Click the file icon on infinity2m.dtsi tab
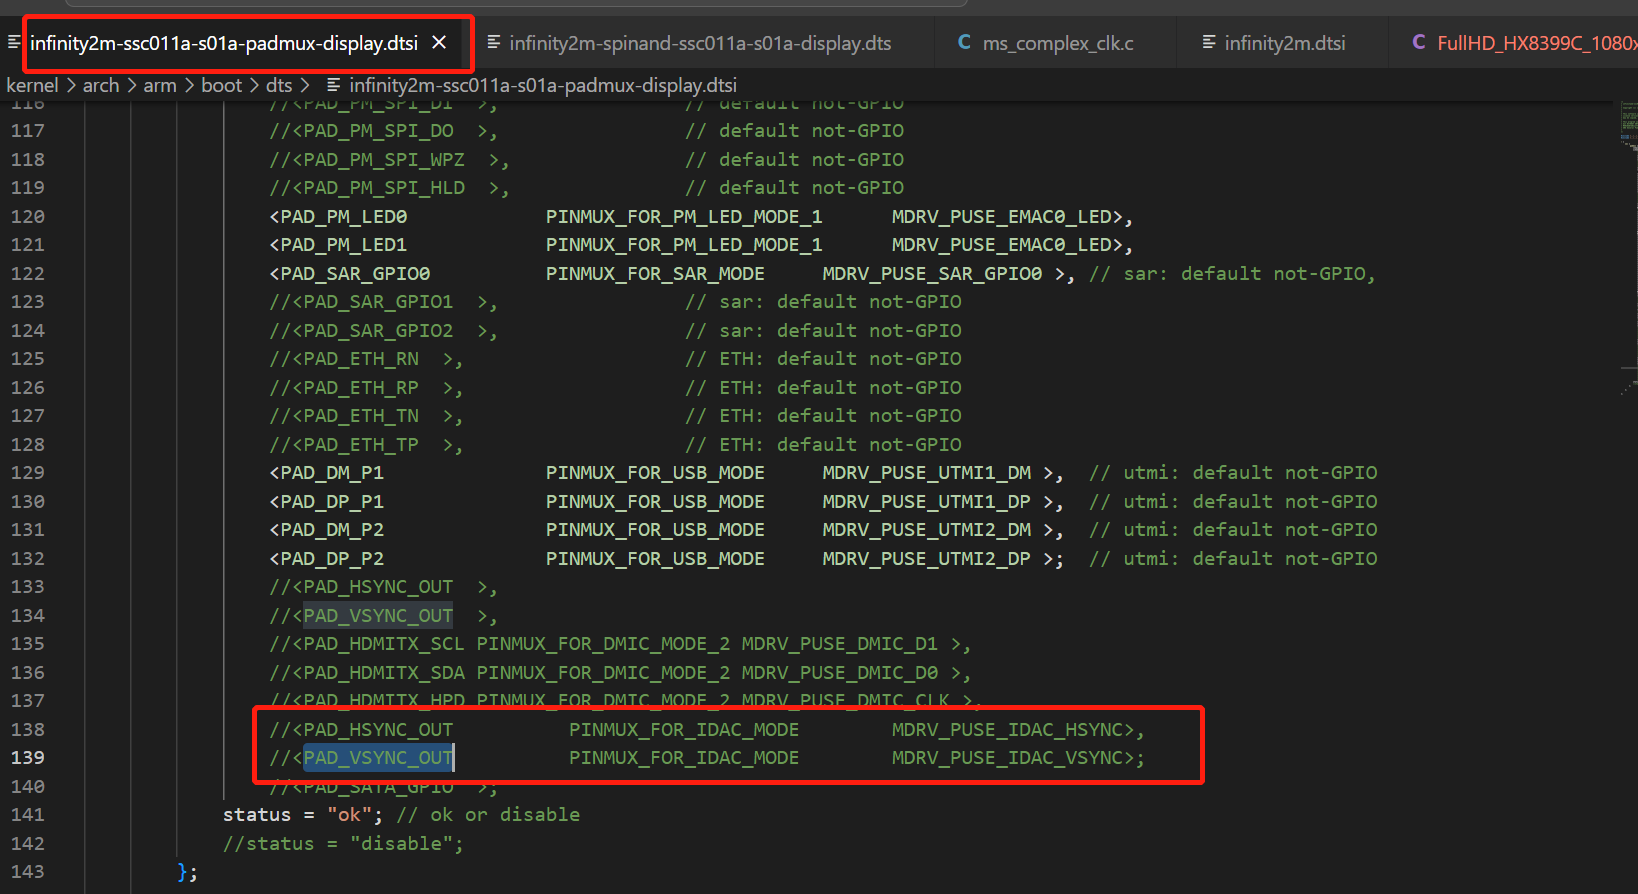 pyautogui.click(x=1209, y=42)
